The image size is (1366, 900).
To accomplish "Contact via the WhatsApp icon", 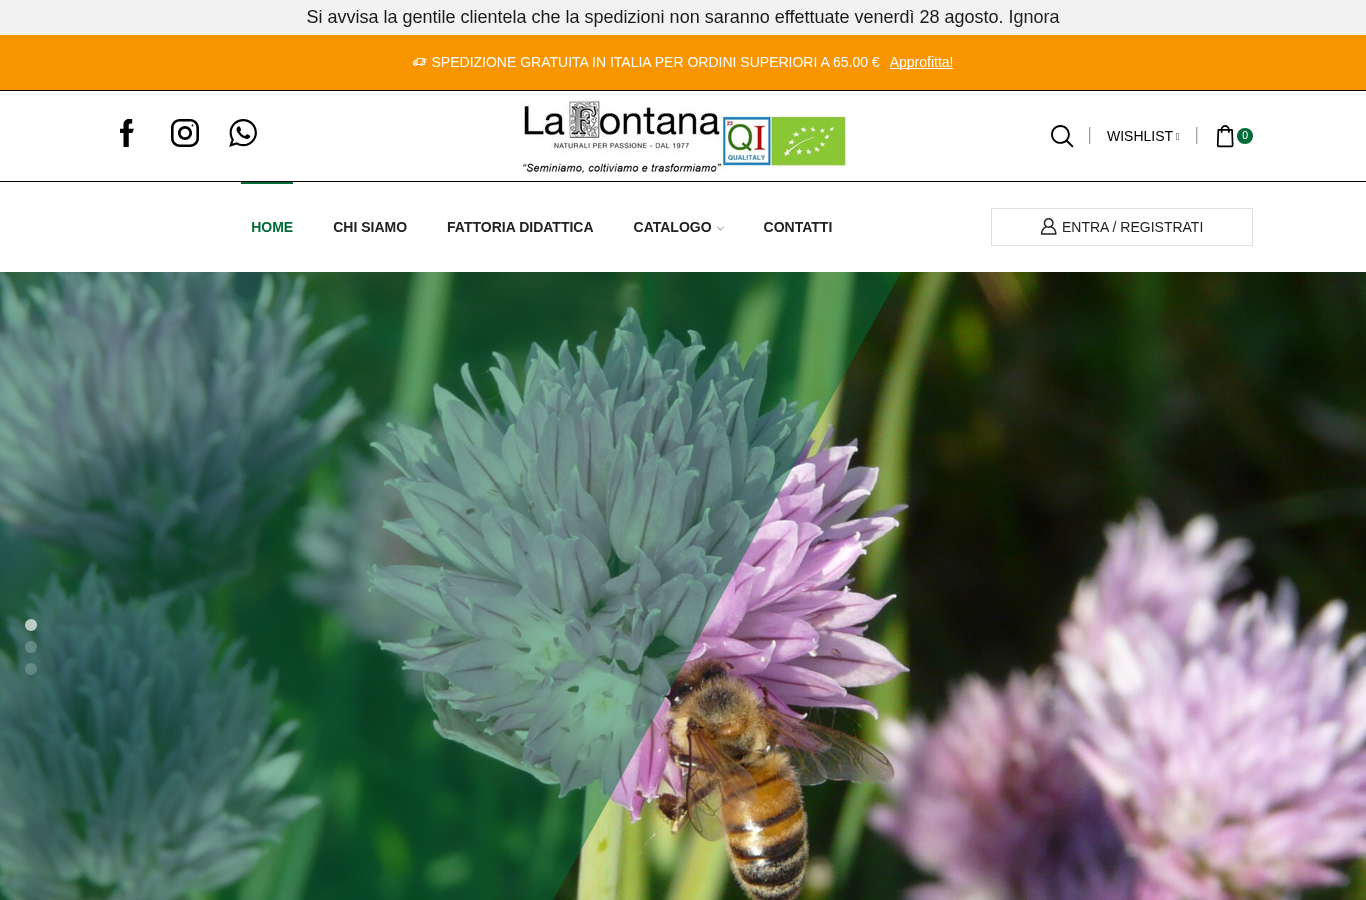I will [x=243, y=133].
